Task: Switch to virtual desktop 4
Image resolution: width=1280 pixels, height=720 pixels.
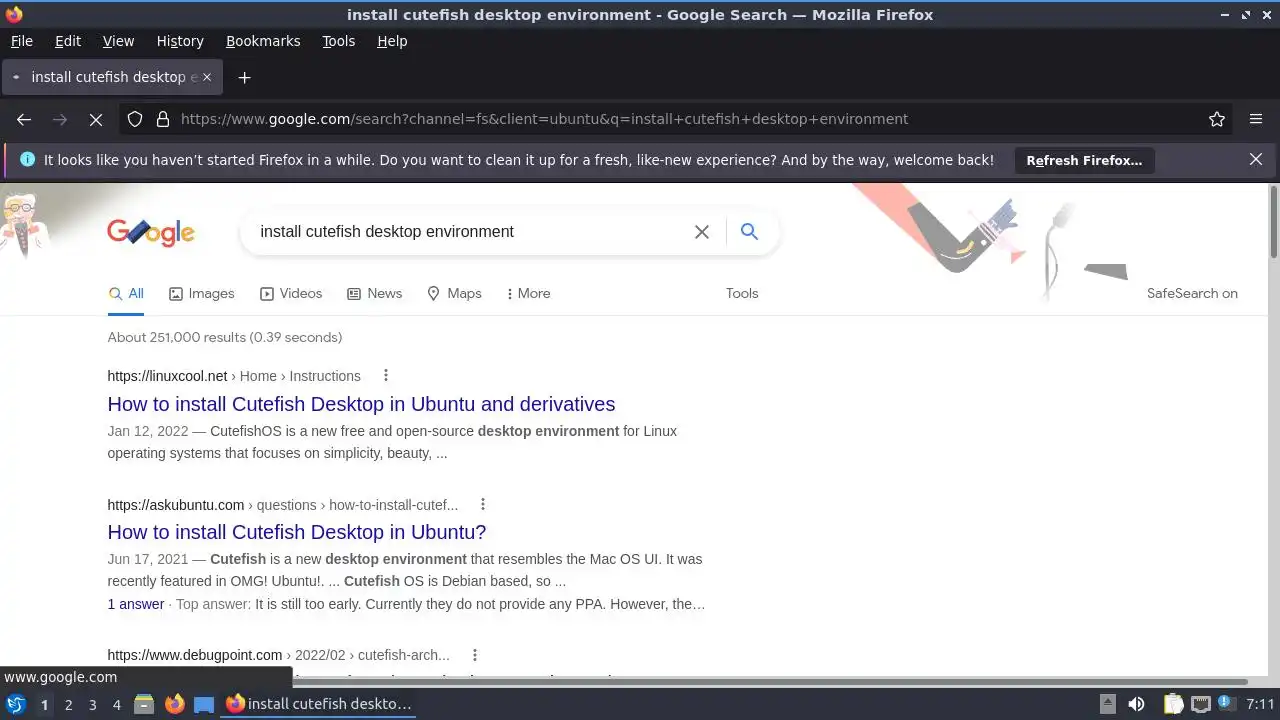Action: point(116,705)
